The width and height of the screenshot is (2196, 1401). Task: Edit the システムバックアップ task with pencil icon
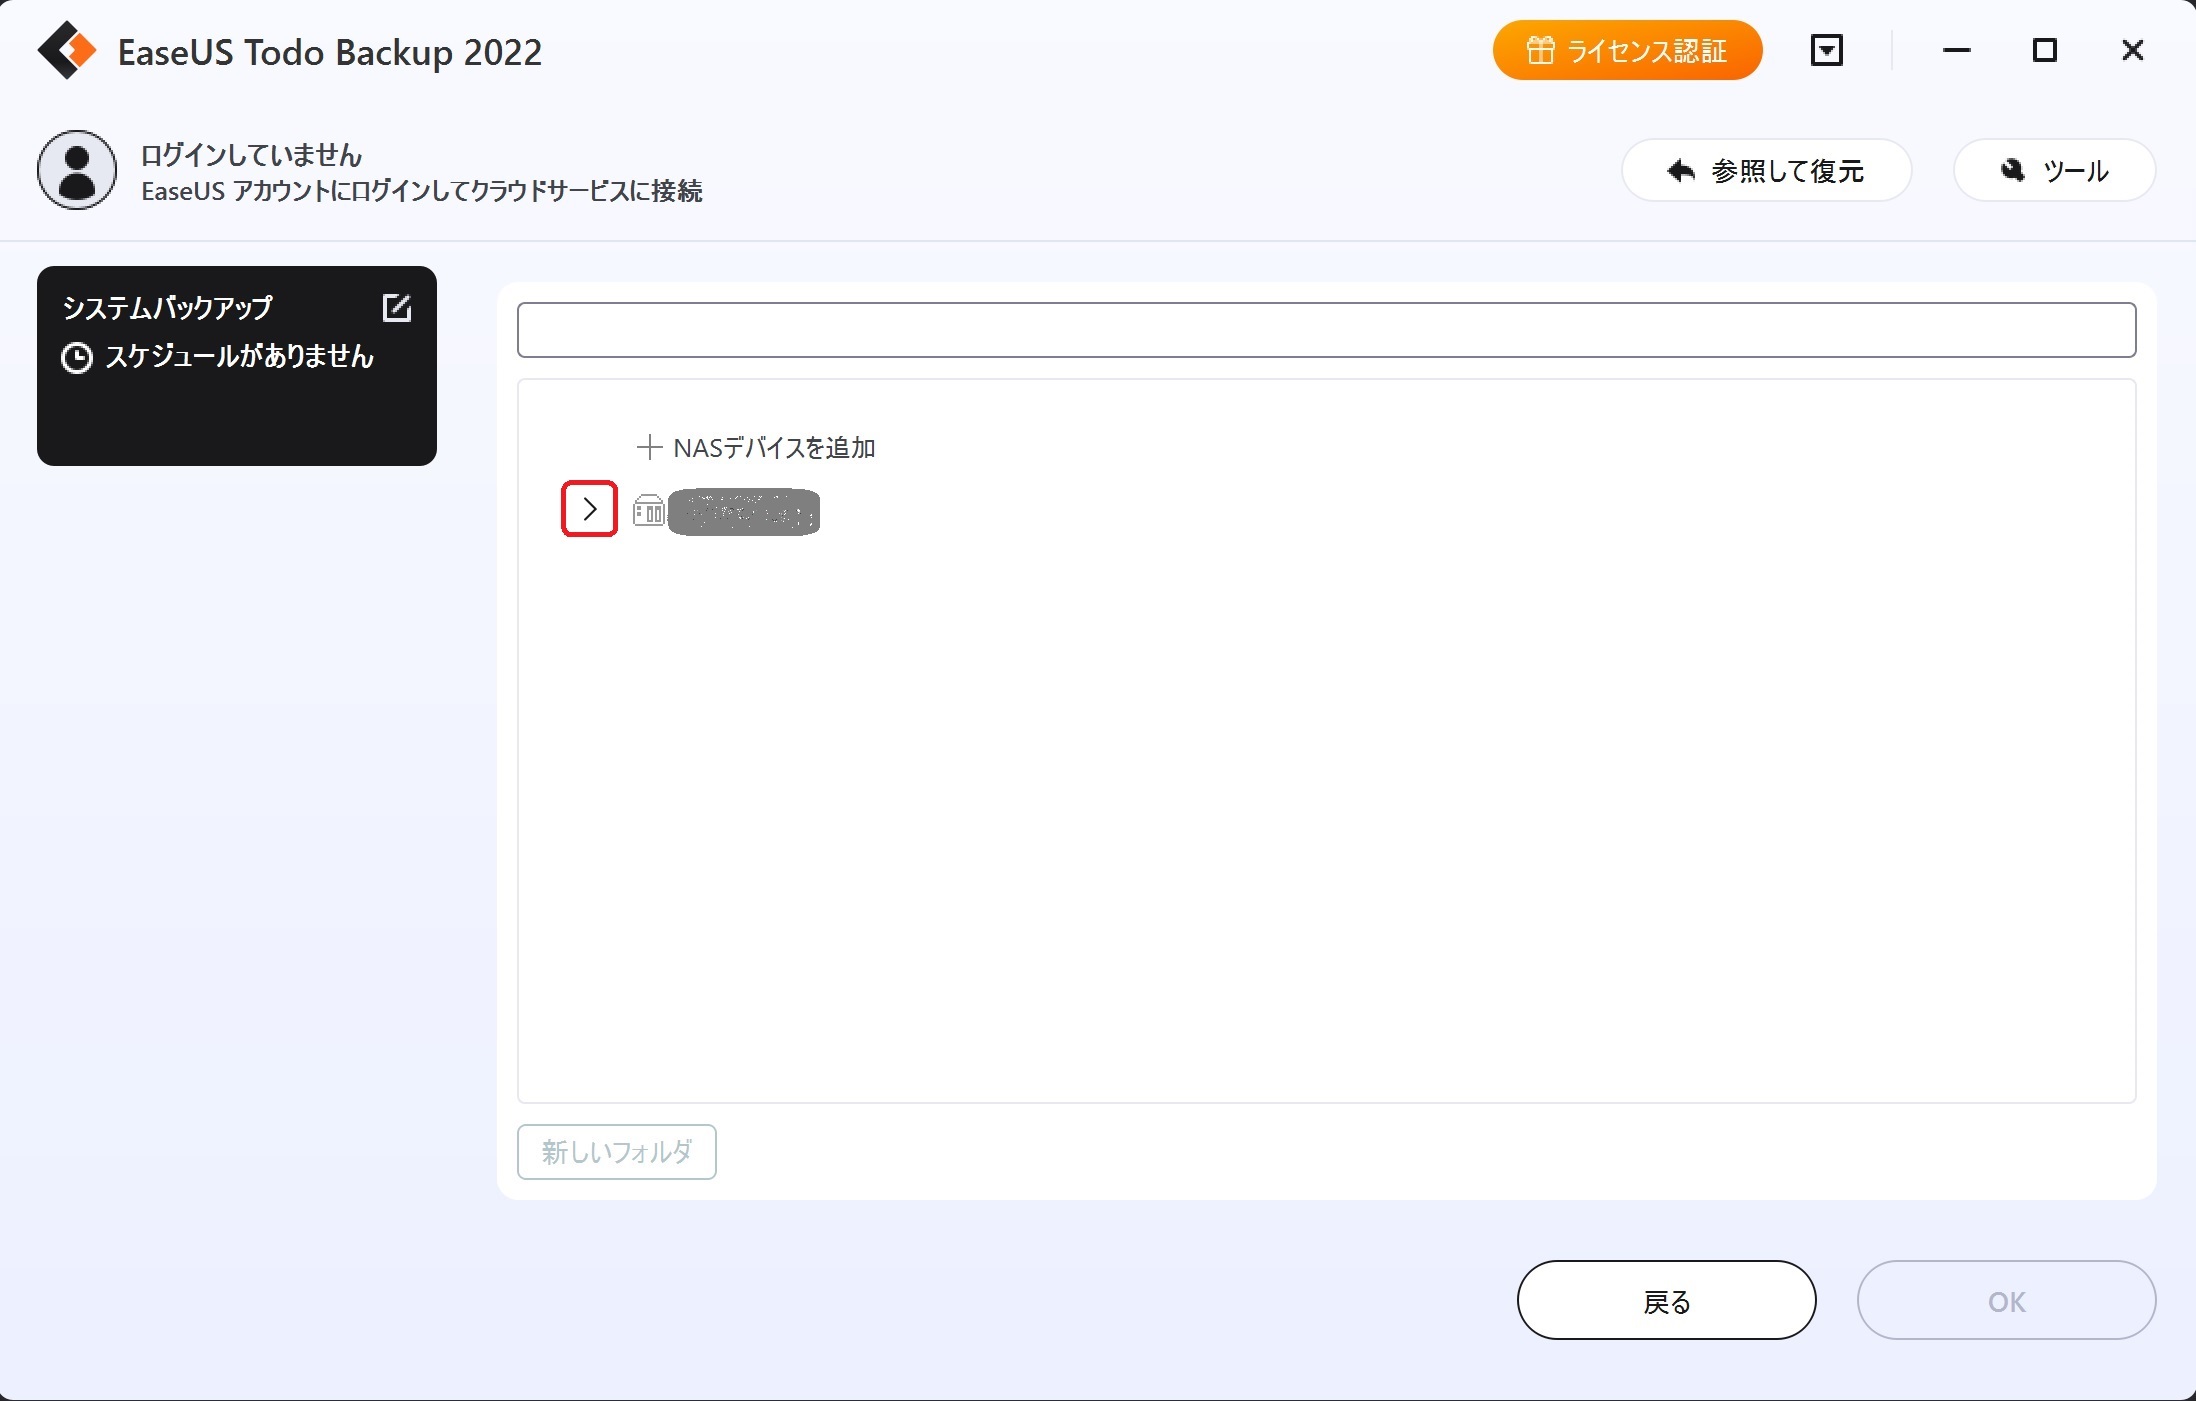[x=397, y=308]
